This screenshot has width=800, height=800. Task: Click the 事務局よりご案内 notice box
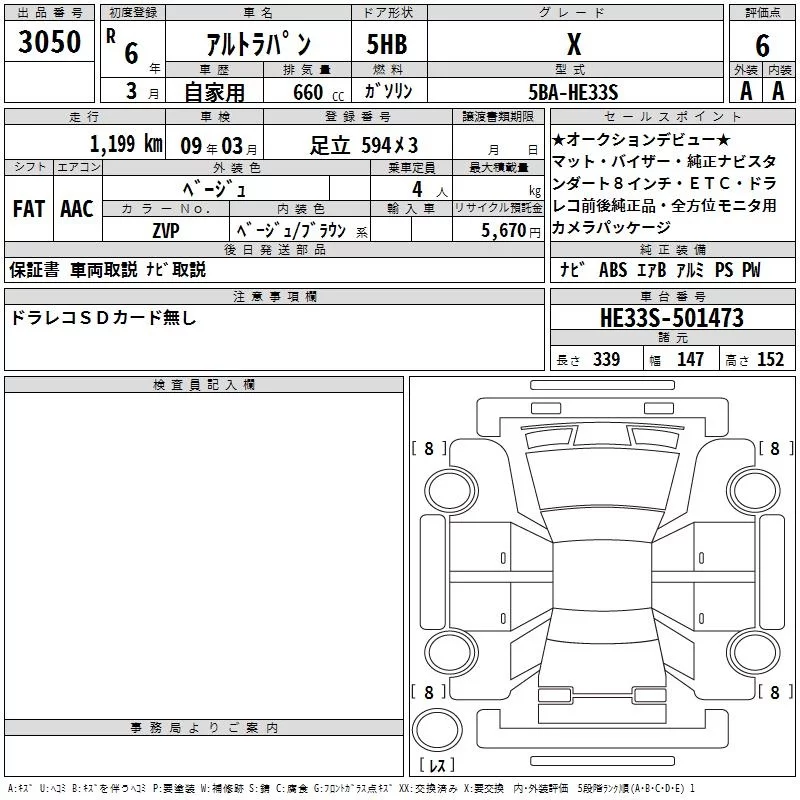pos(204,755)
